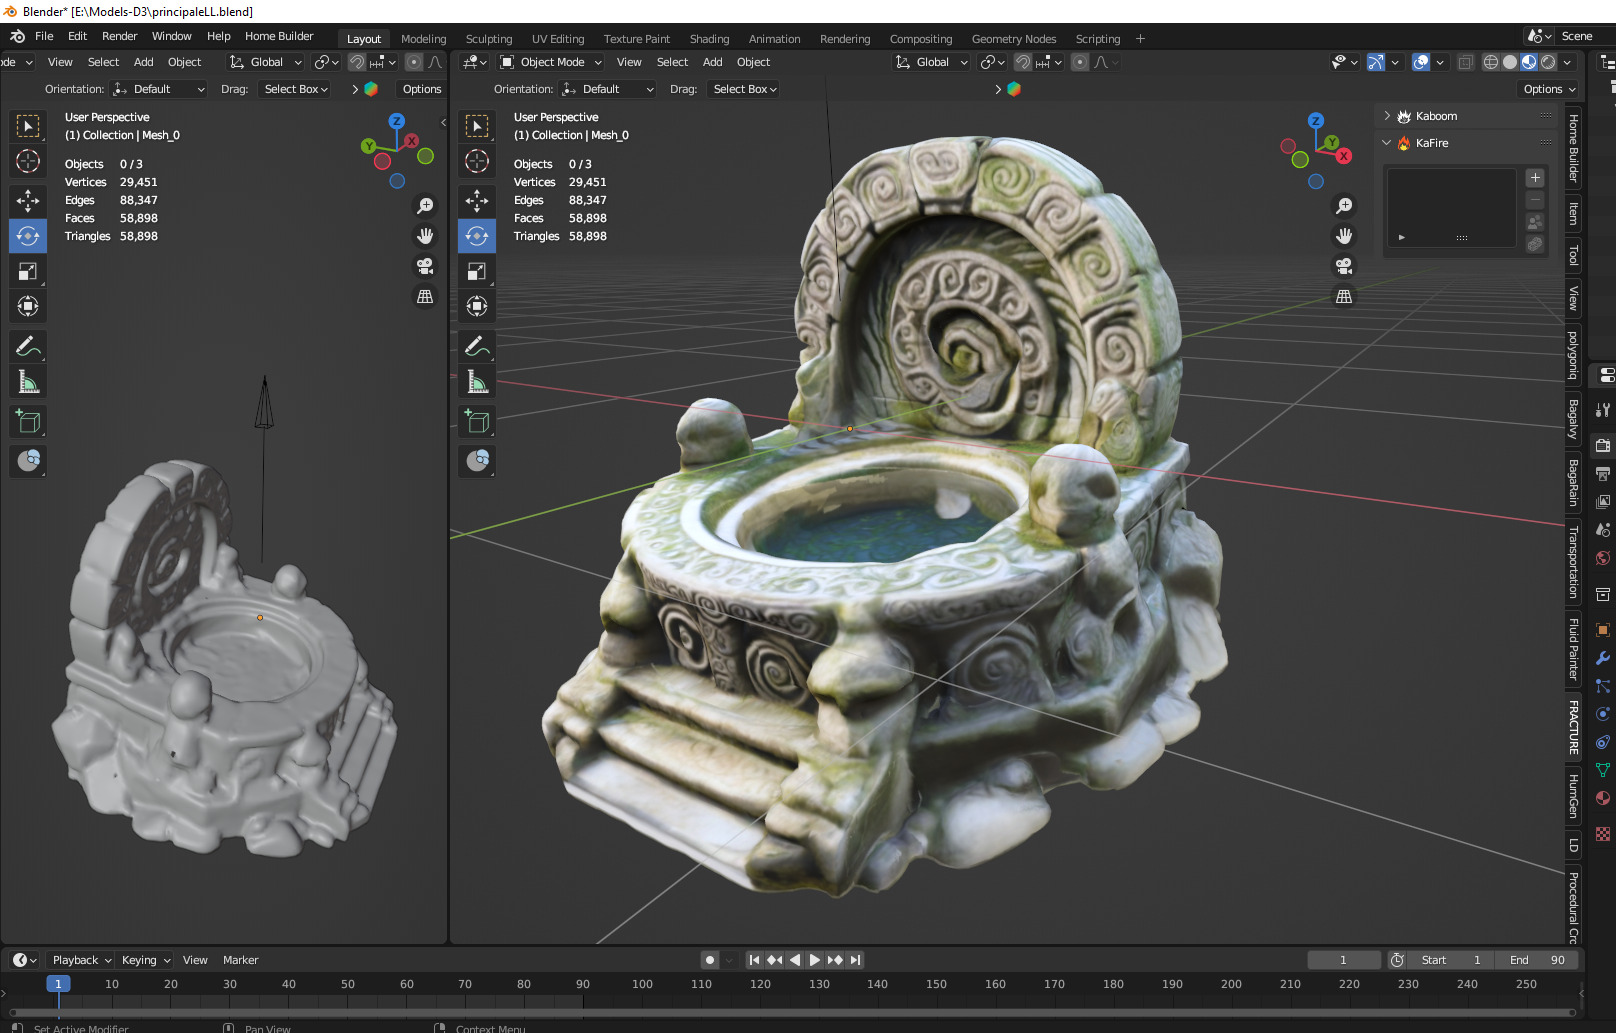Select the Select Box tool in right viewport

tap(477, 126)
